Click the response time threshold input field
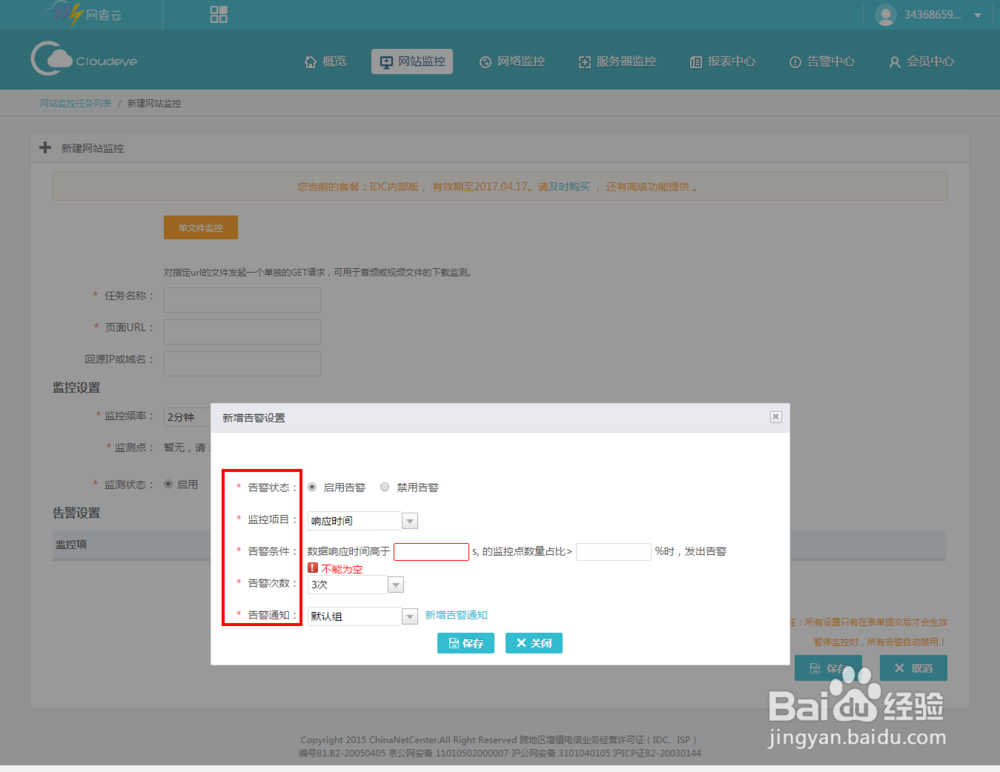 coord(431,551)
